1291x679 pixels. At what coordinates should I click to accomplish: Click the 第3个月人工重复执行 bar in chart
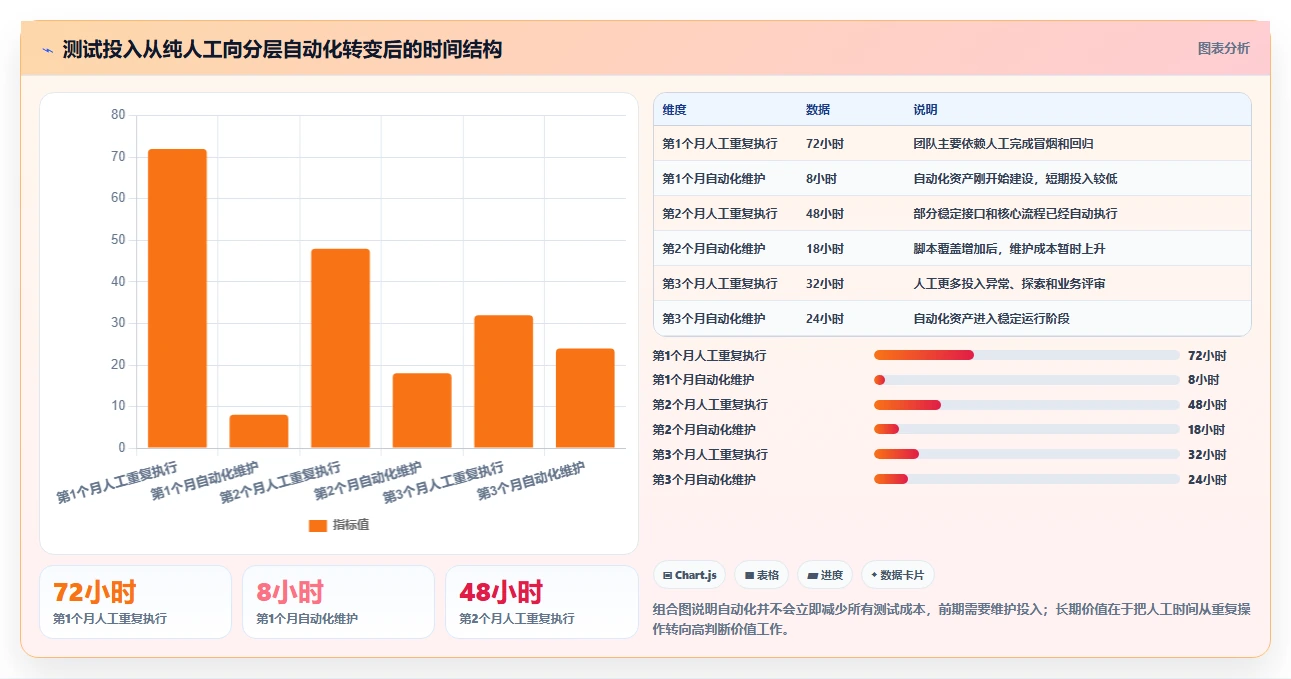coord(503,381)
